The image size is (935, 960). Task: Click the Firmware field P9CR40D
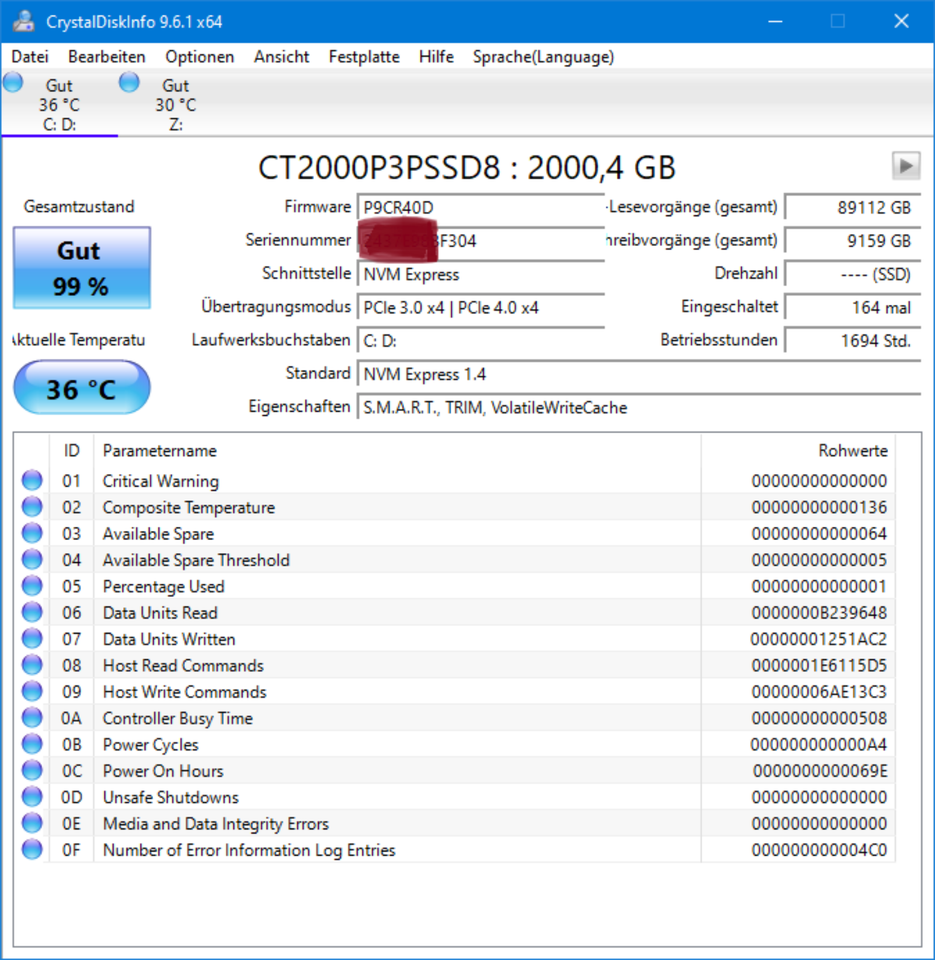(x=481, y=208)
